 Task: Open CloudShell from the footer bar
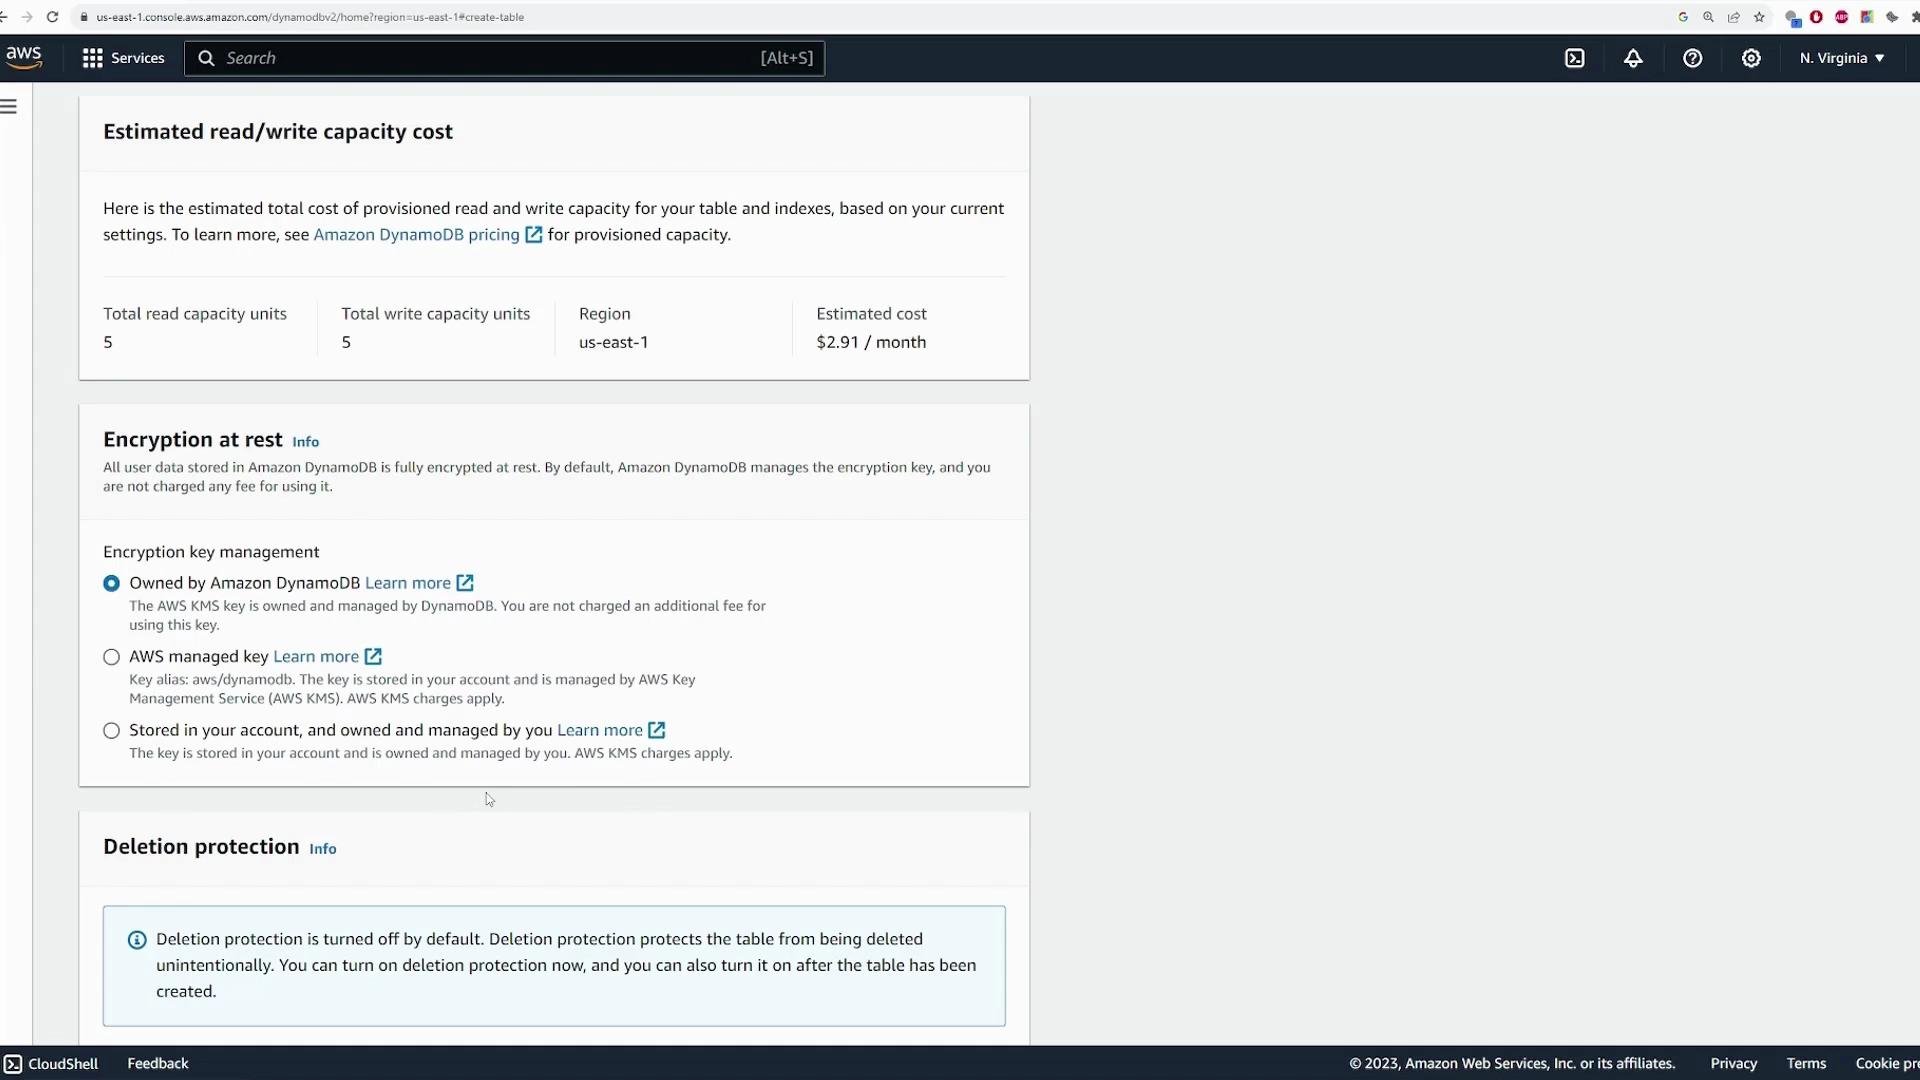click(x=51, y=1063)
